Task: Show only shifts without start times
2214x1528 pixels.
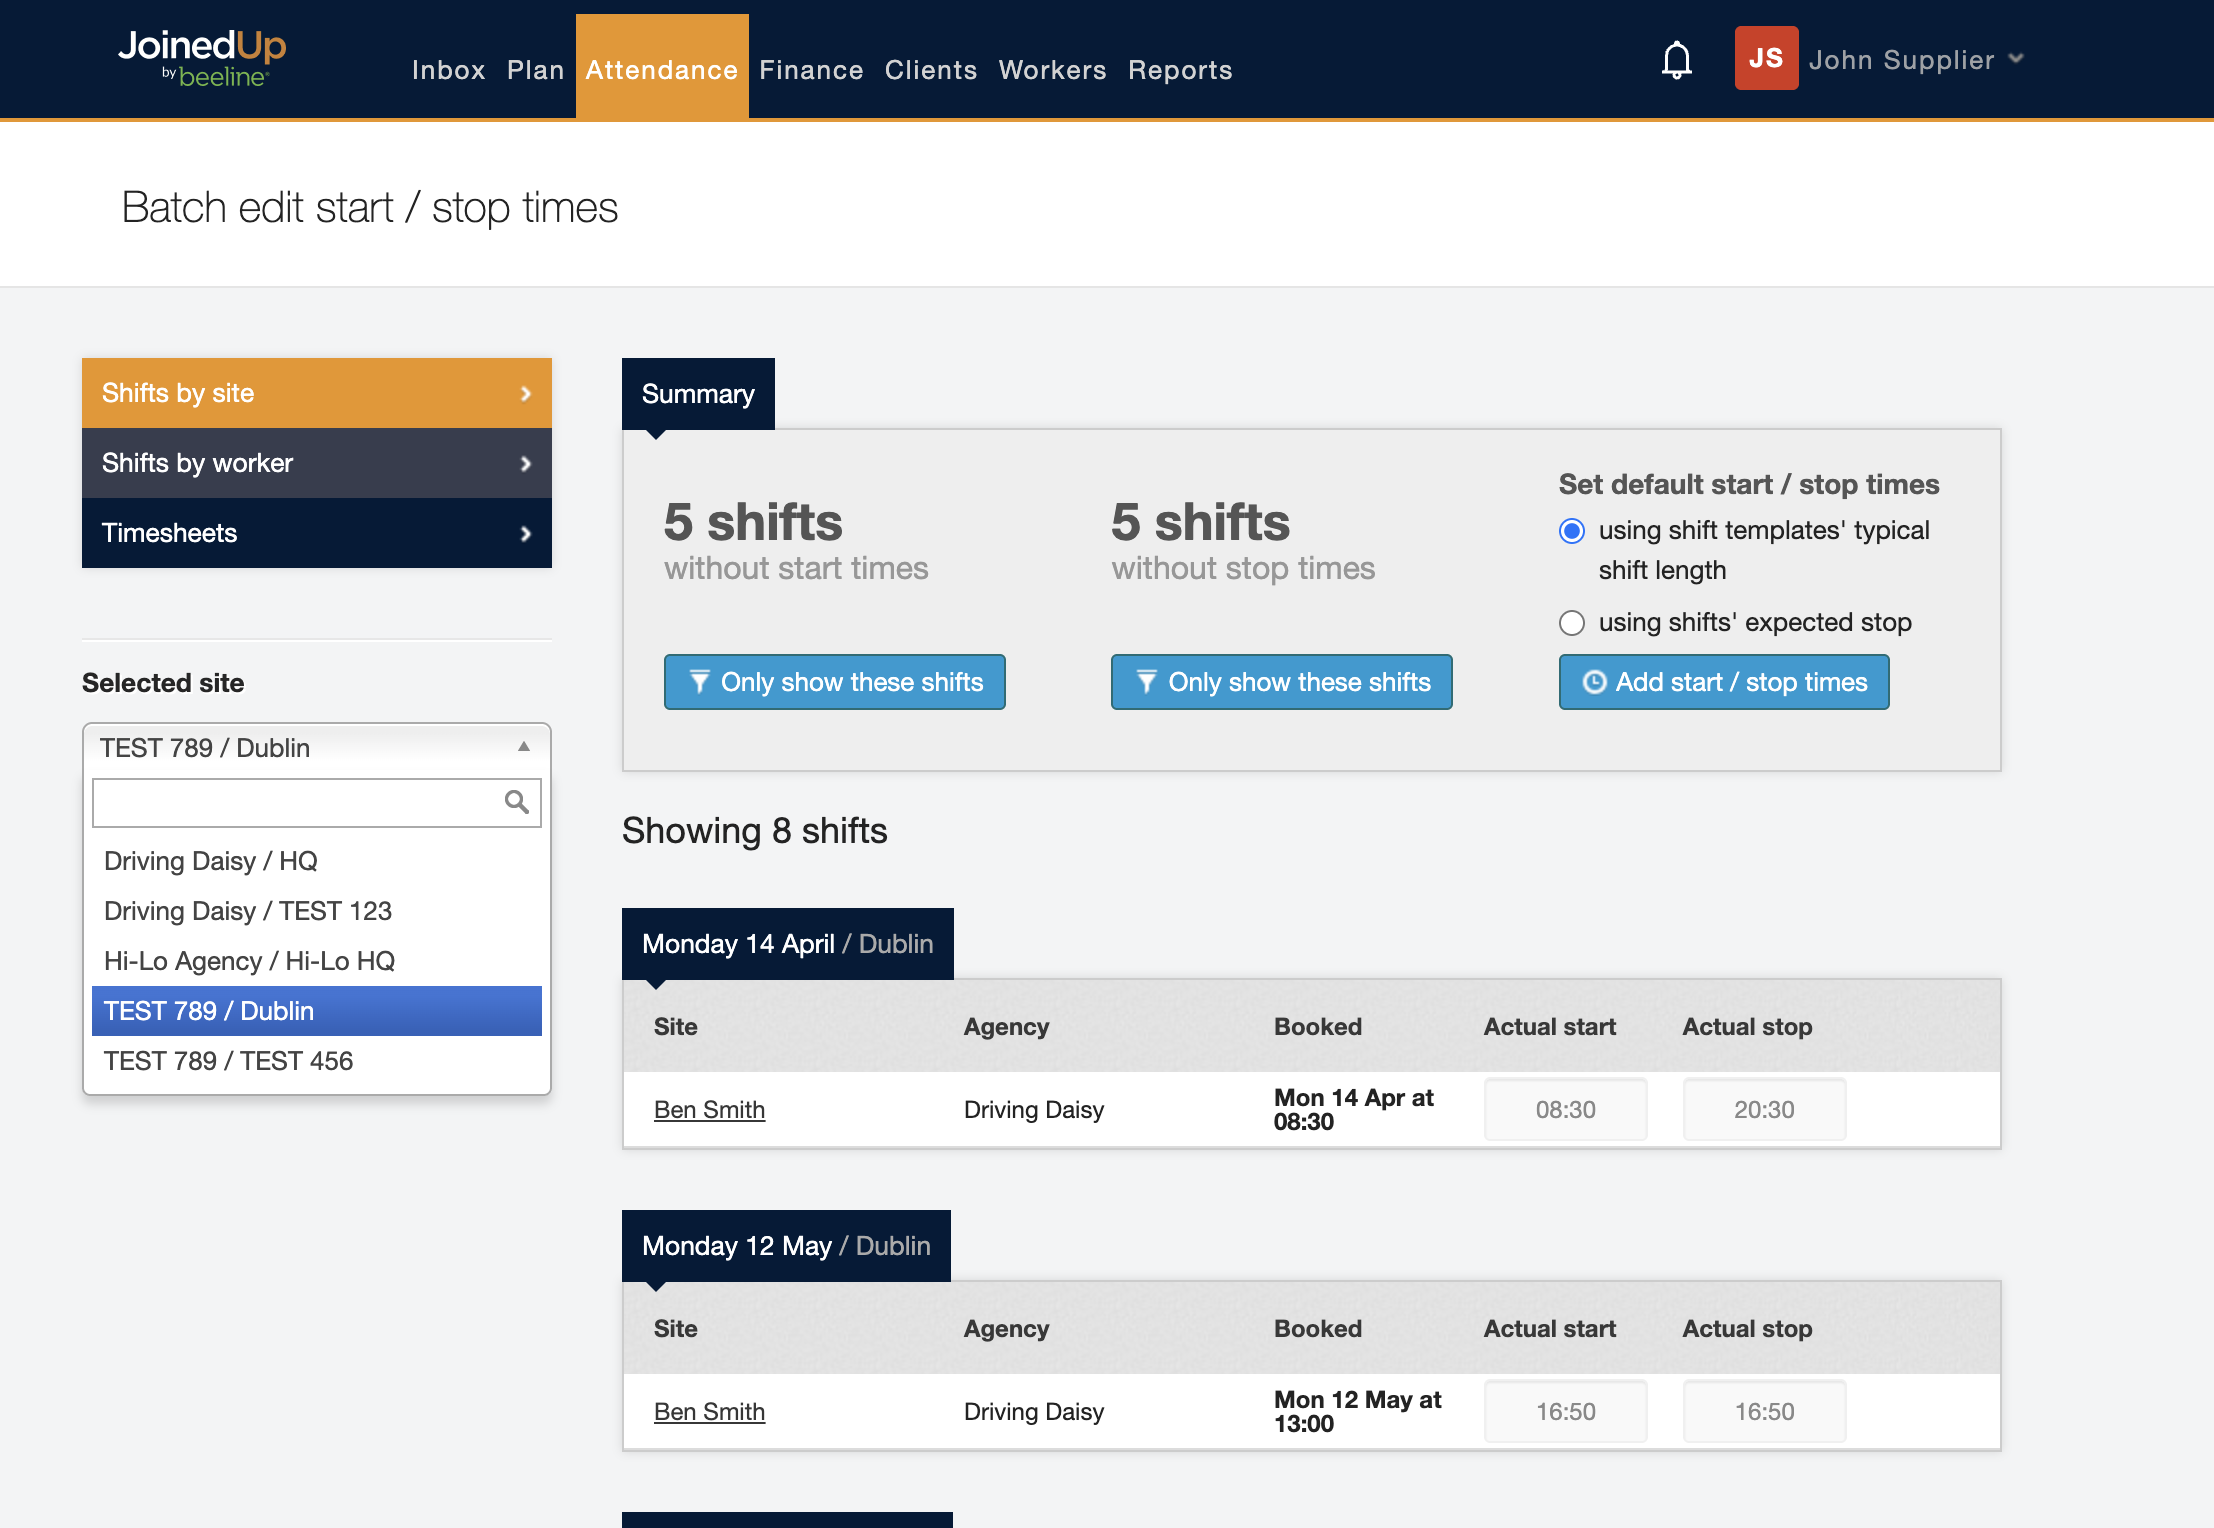Action: [834, 682]
